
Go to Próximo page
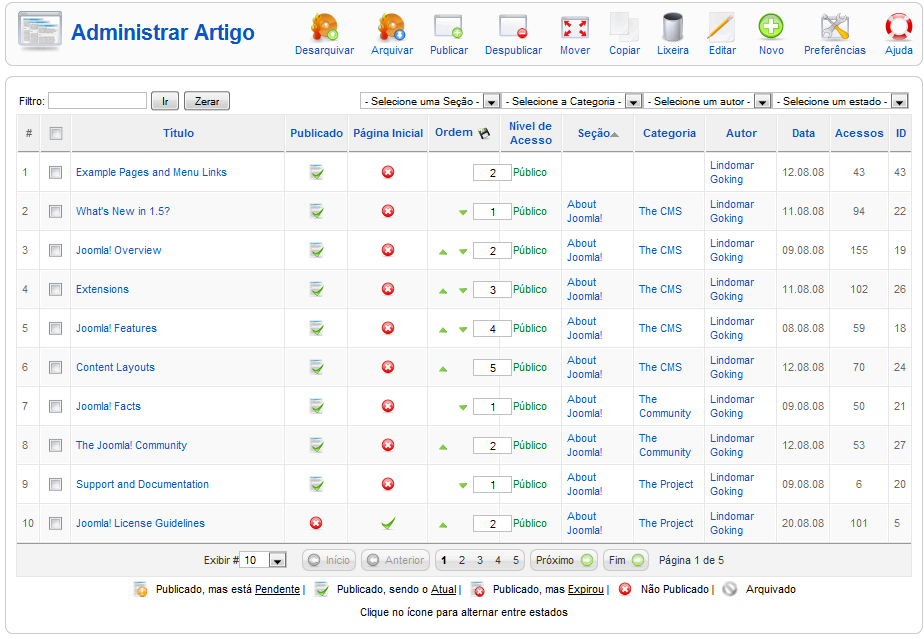click(x=564, y=560)
